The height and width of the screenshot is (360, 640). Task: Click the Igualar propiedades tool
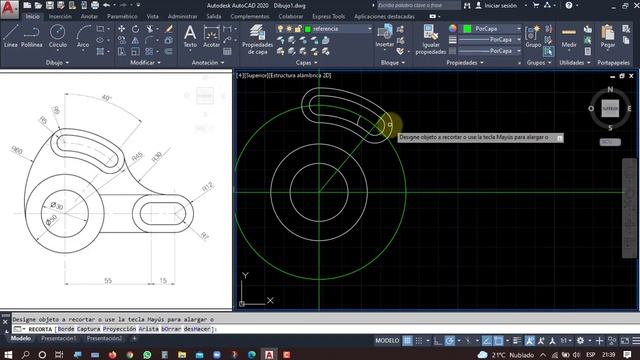[x=431, y=39]
